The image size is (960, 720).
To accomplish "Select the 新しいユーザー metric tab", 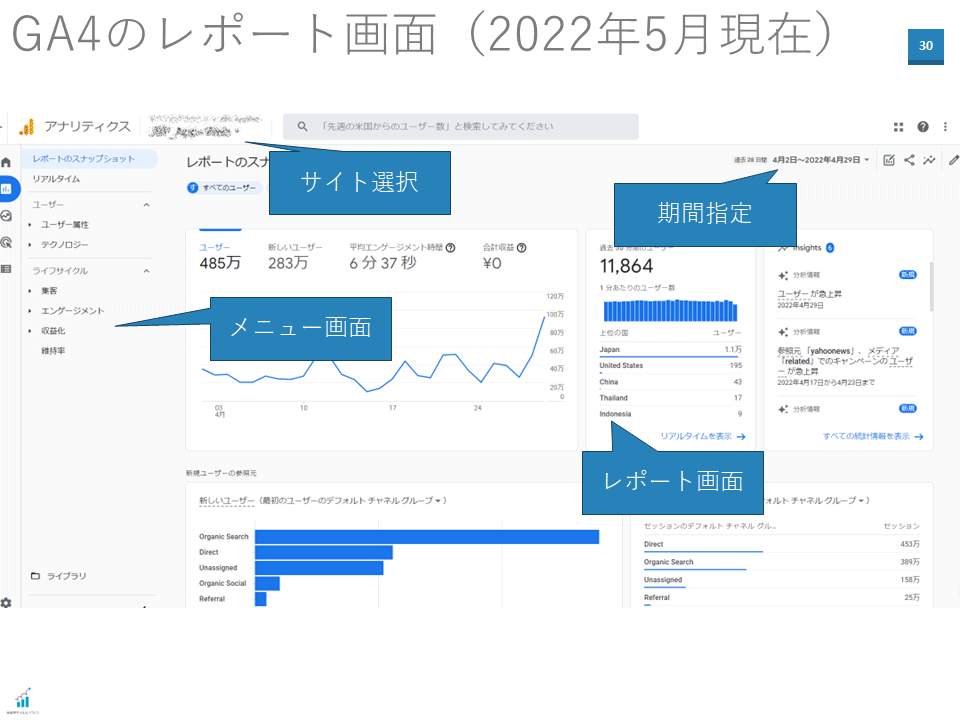I will (x=295, y=257).
